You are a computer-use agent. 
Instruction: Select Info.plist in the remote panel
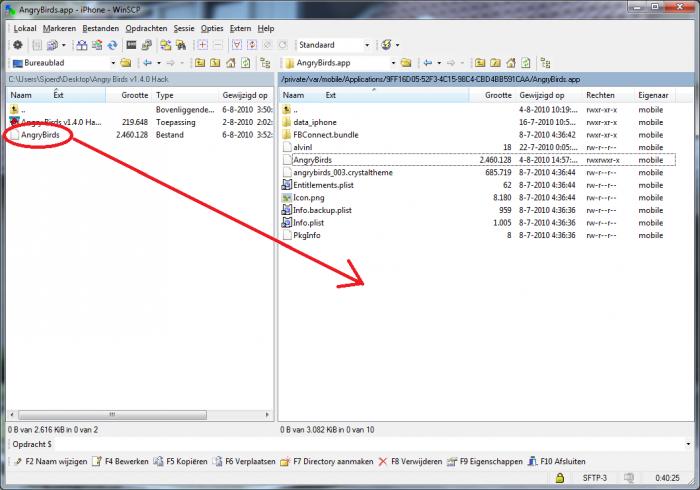[308, 223]
